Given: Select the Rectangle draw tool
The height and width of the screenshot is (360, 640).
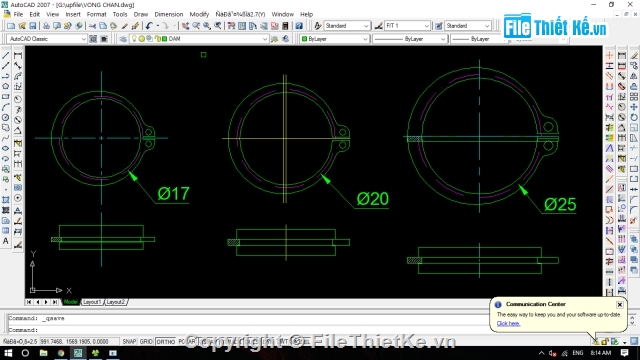Looking at the screenshot, I should coord(6,97).
